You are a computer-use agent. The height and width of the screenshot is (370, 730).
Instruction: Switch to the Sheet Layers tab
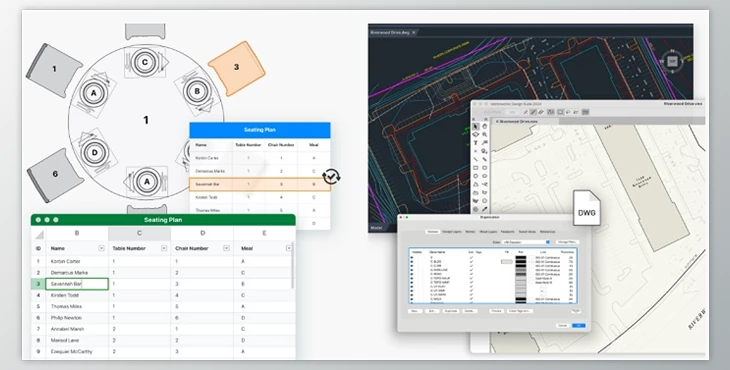[x=488, y=232]
